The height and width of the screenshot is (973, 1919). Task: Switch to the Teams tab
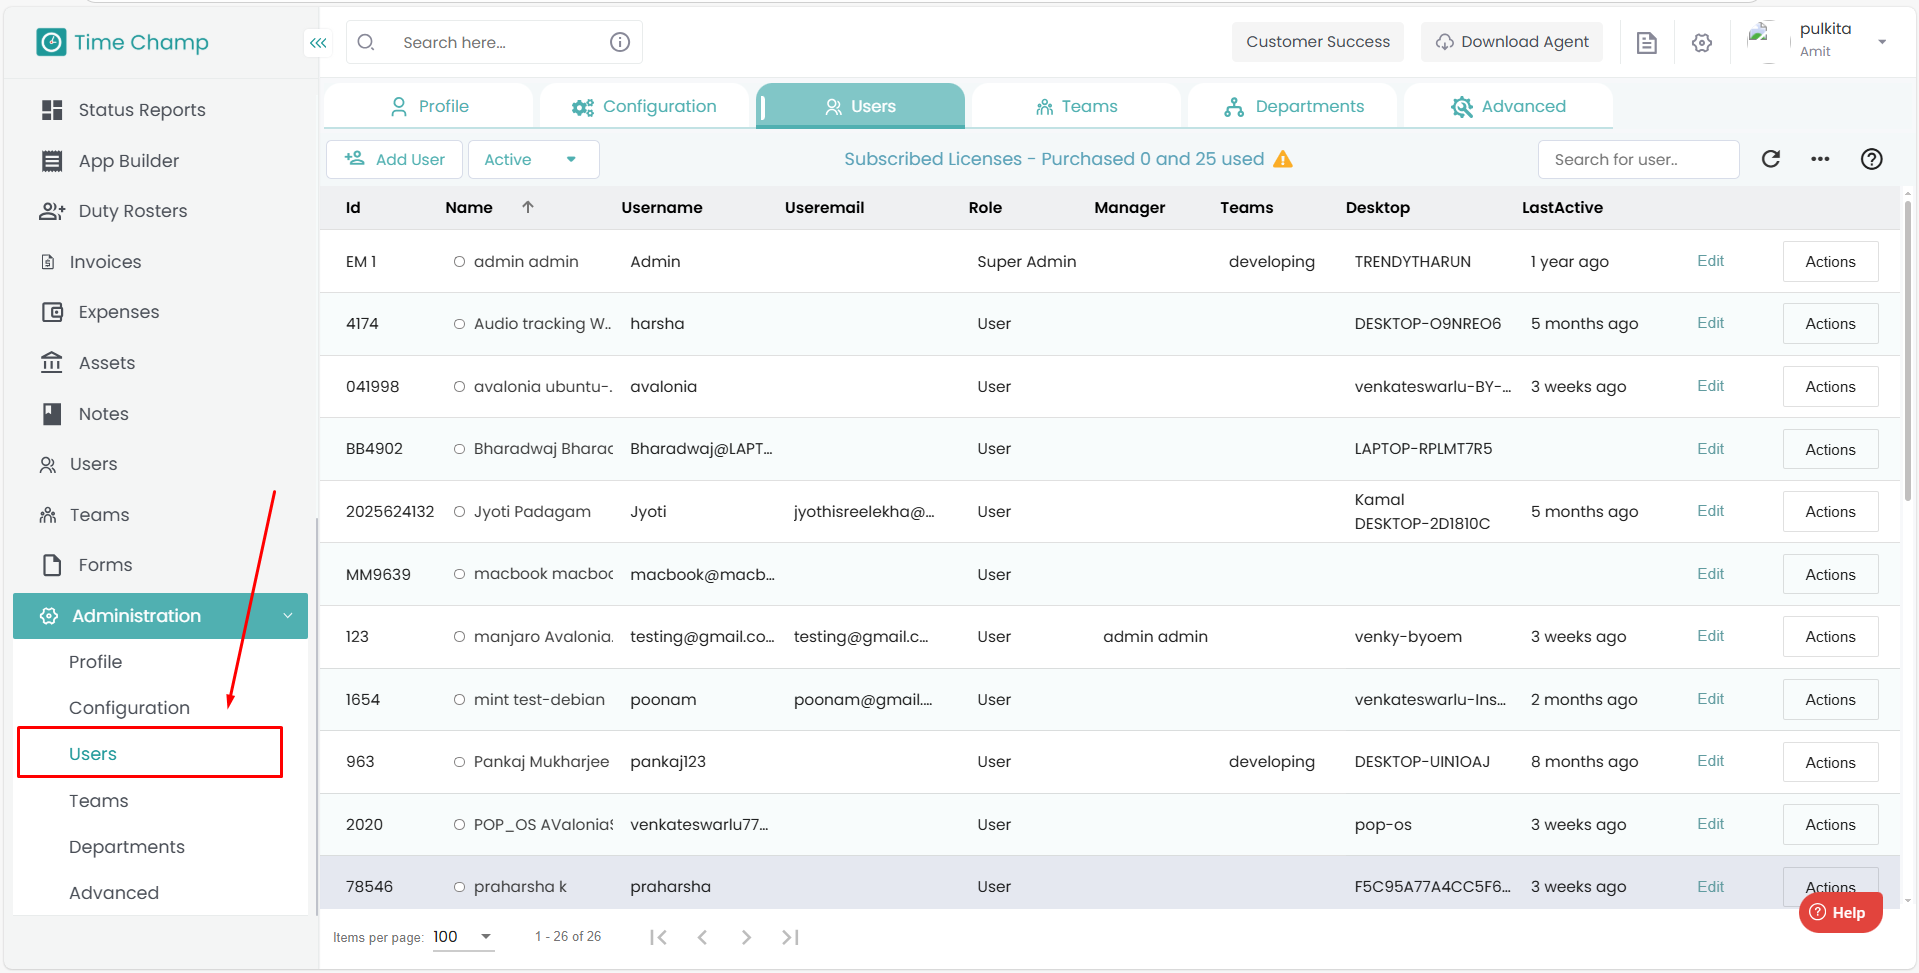(1076, 106)
